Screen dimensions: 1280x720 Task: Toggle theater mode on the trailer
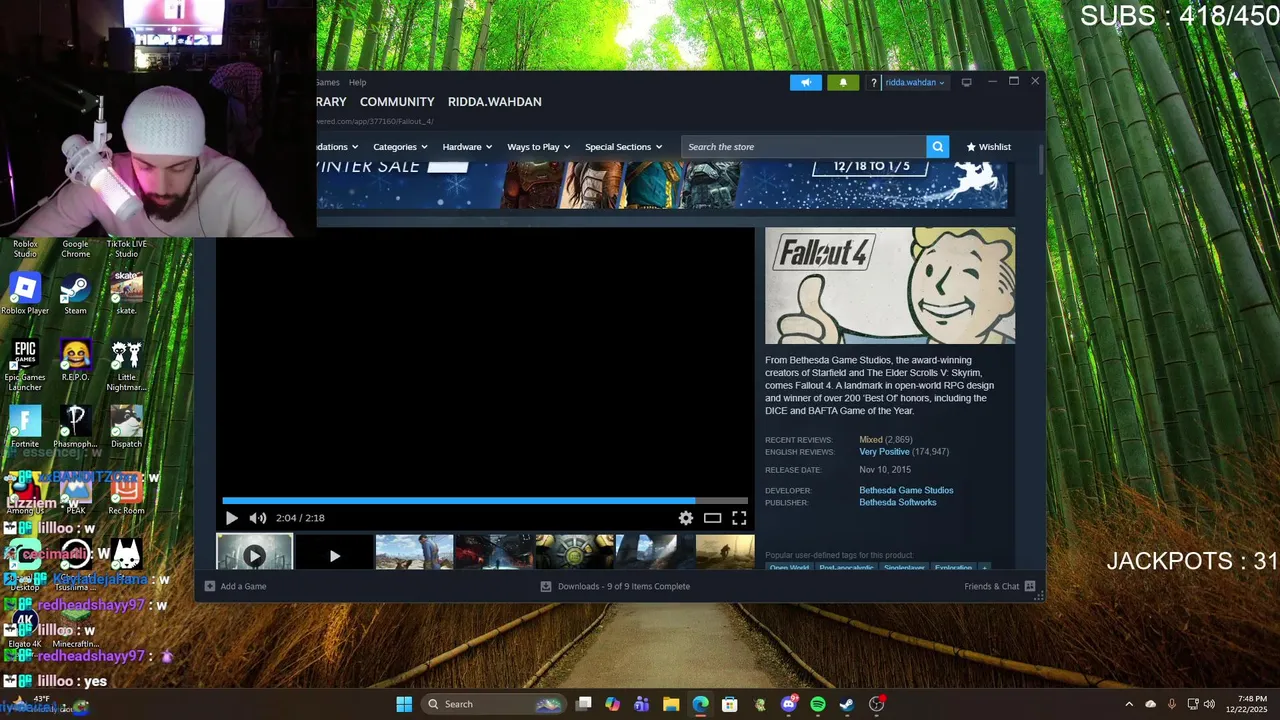[x=712, y=518]
